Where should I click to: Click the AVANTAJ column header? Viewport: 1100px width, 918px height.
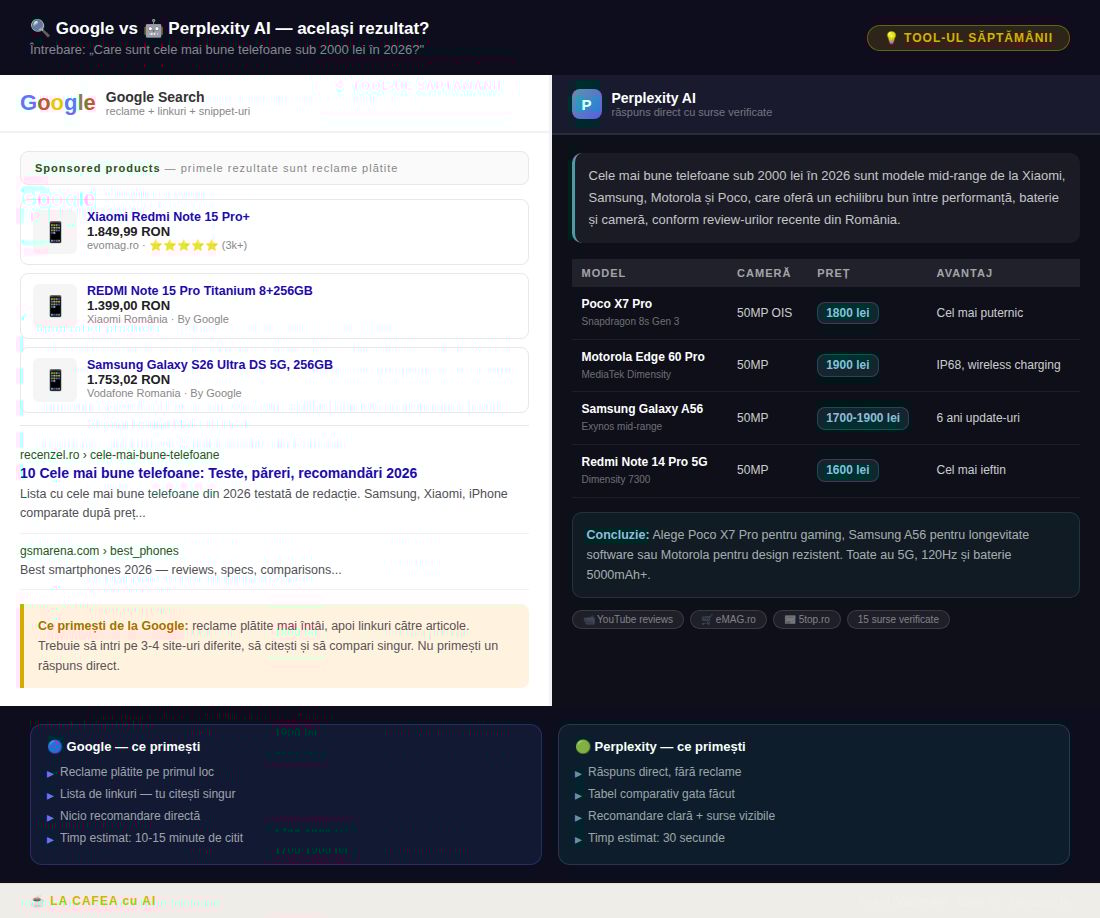[x=965, y=274]
